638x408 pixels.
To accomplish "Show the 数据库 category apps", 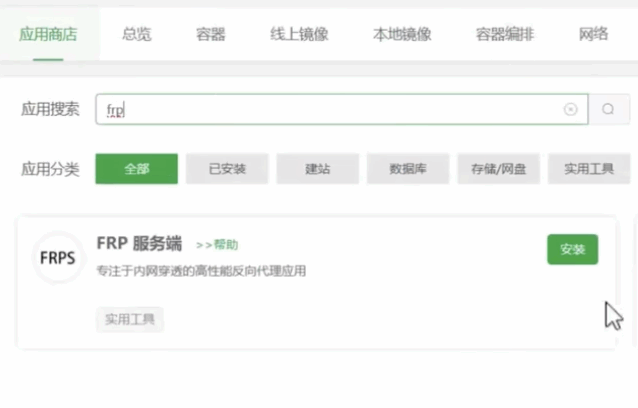I will coord(408,169).
